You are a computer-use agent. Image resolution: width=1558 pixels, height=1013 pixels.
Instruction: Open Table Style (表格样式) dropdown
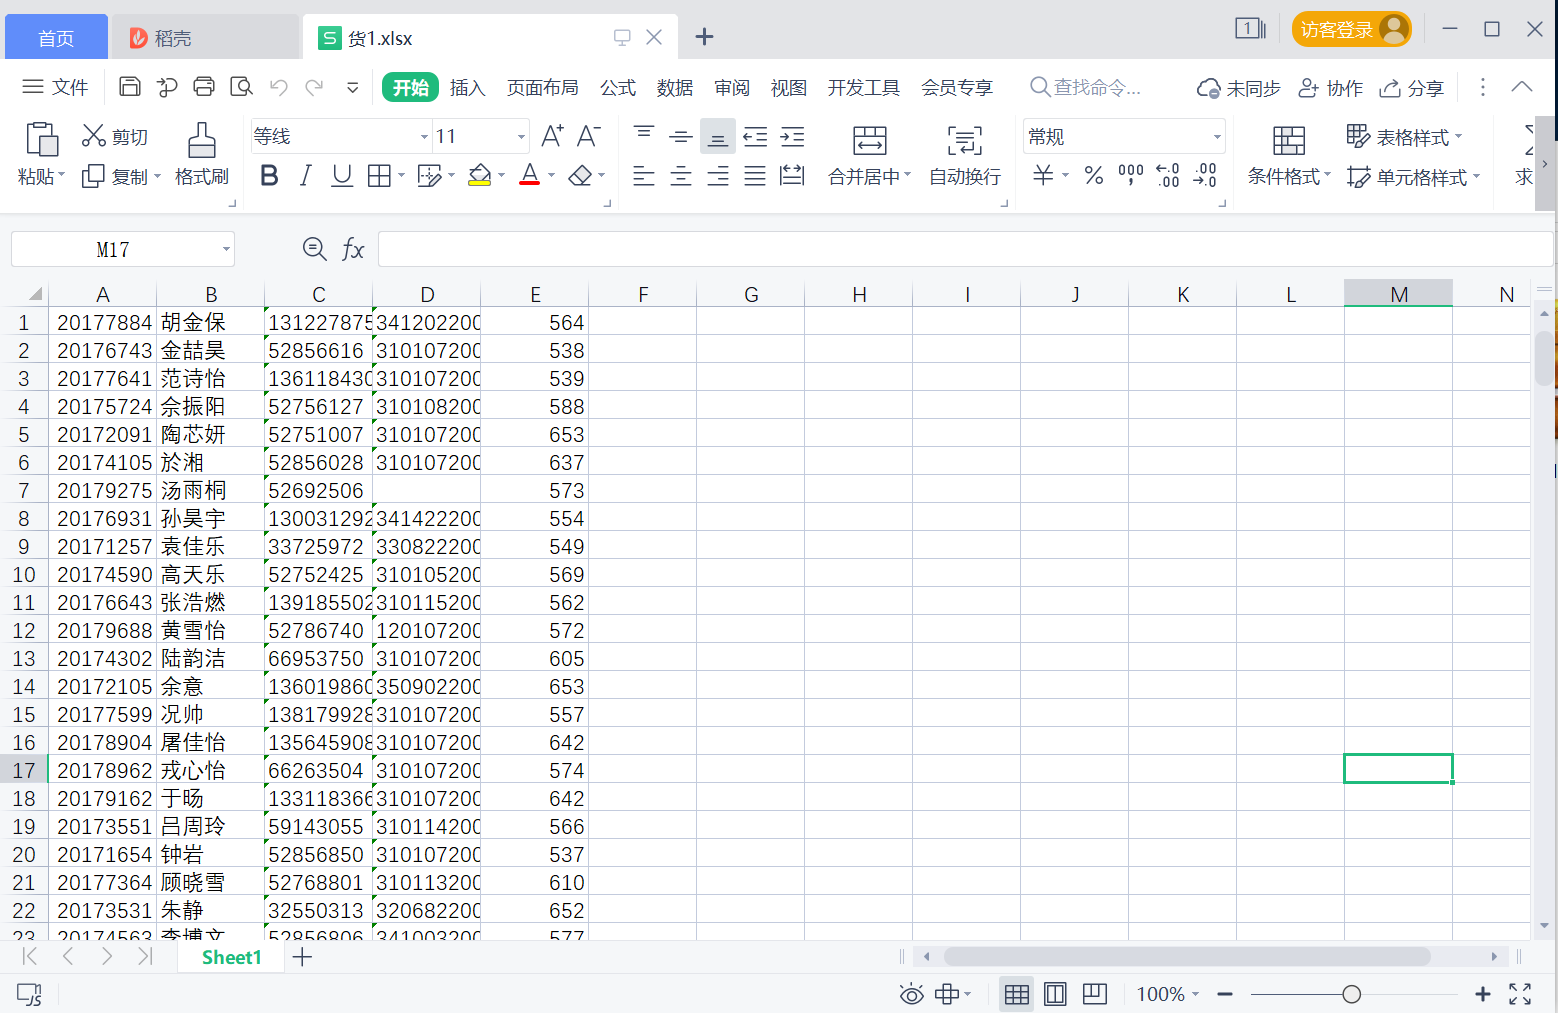(x=1404, y=136)
